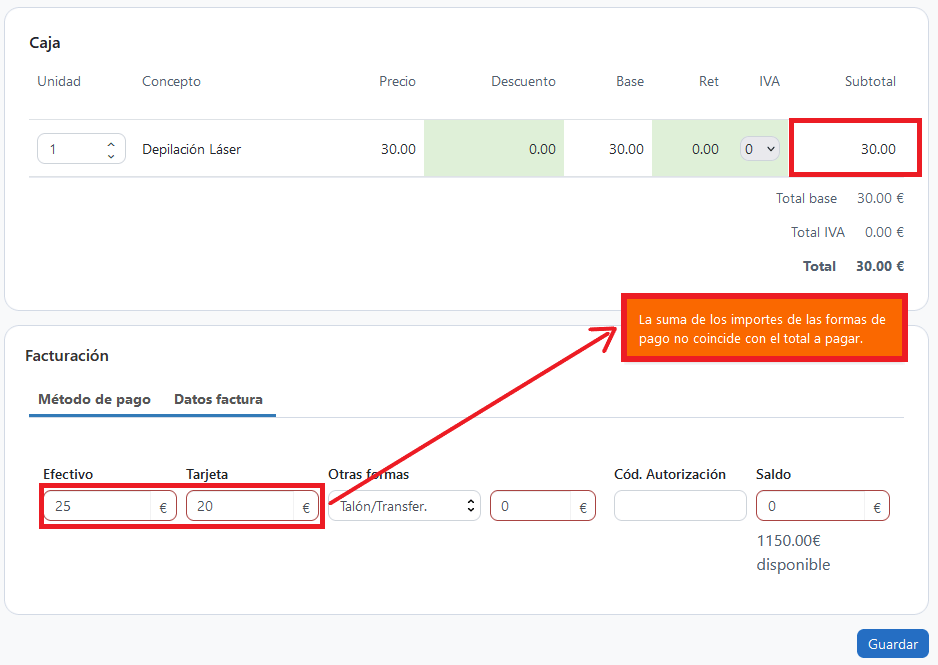This screenshot has width=938, height=665.
Task: Focus the Efectivo amount field
Action: (98, 506)
